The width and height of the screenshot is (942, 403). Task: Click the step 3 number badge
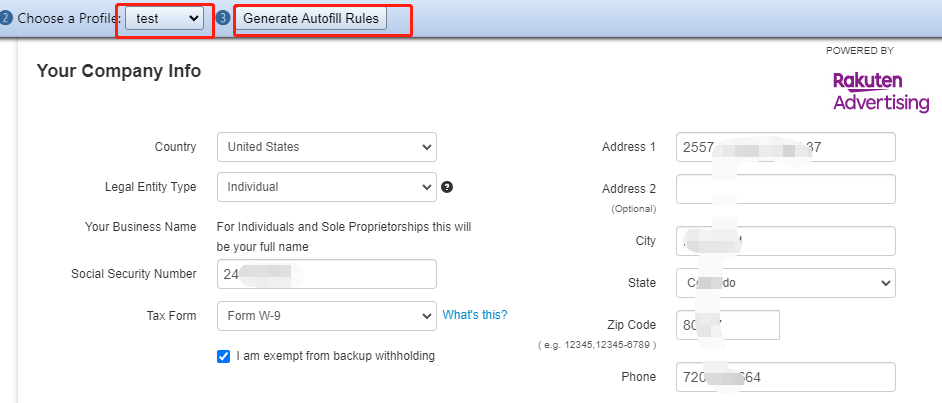(223, 18)
